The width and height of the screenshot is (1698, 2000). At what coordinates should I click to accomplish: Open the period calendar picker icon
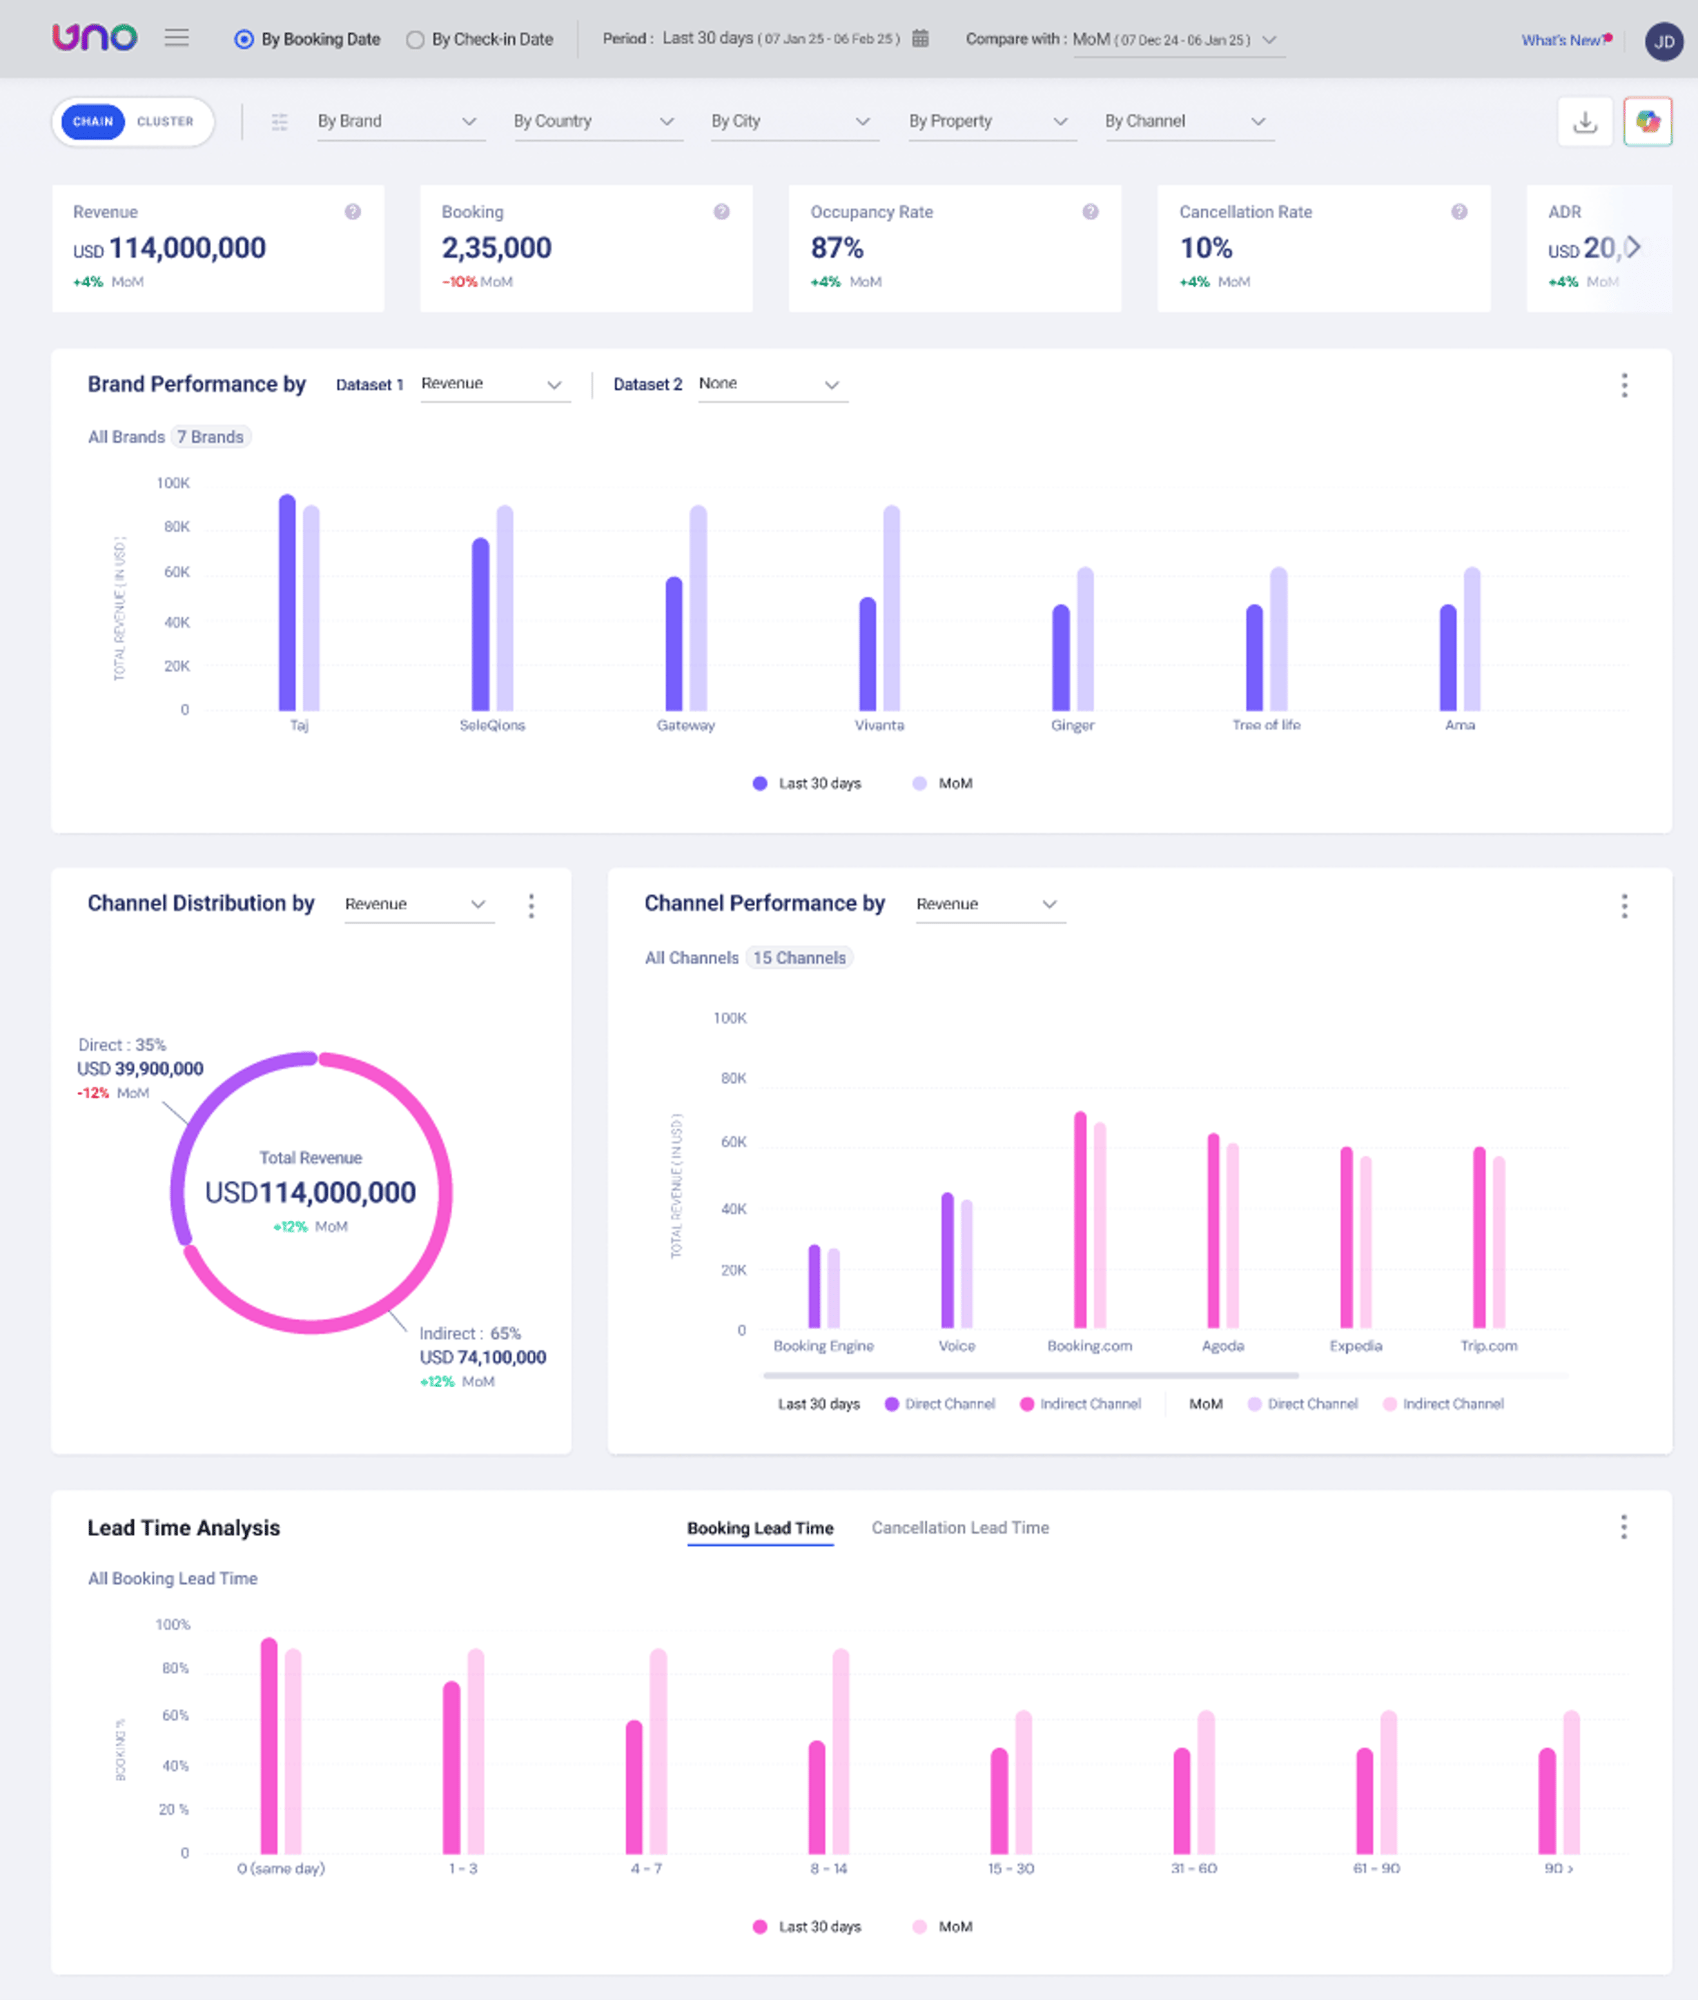point(920,39)
